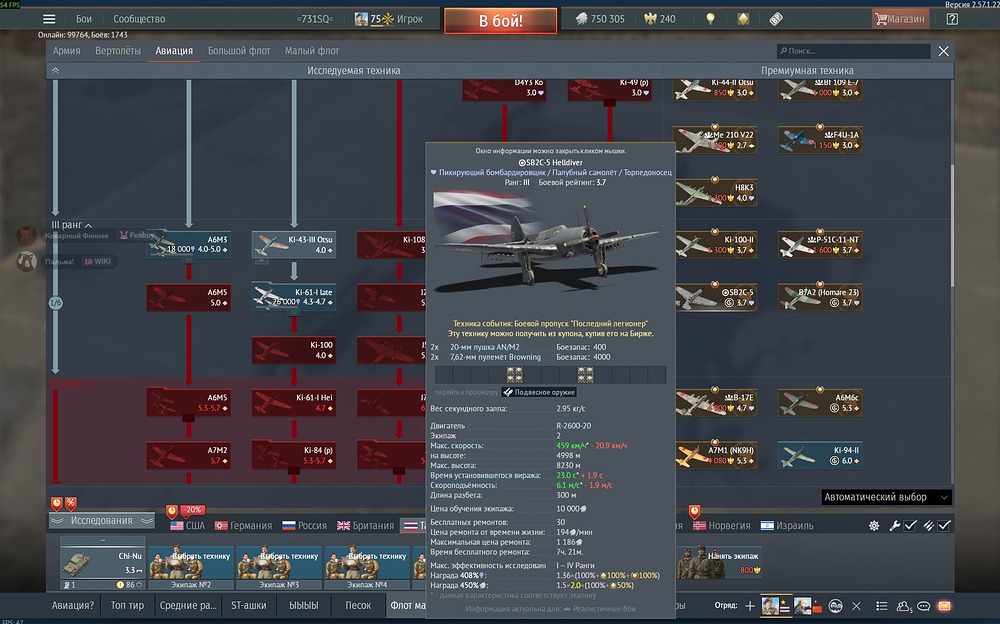Open the mail envelope icon
This screenshot has height=624, width=1000.
pos(945,605)
